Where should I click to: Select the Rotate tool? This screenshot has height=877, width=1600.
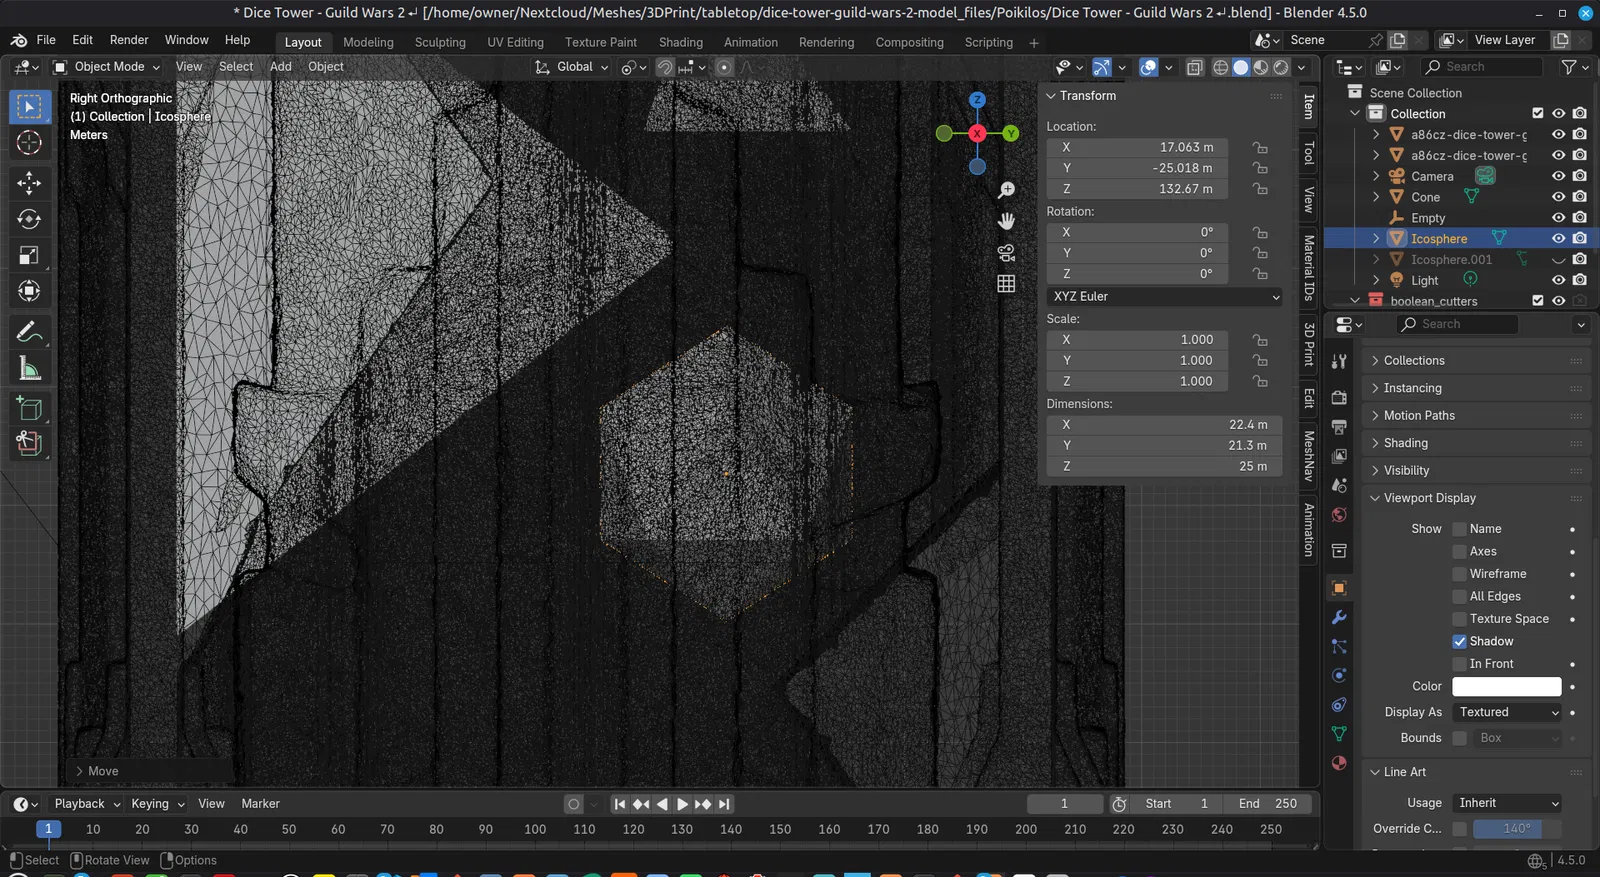pyautogui.click(x=29, y=219)
